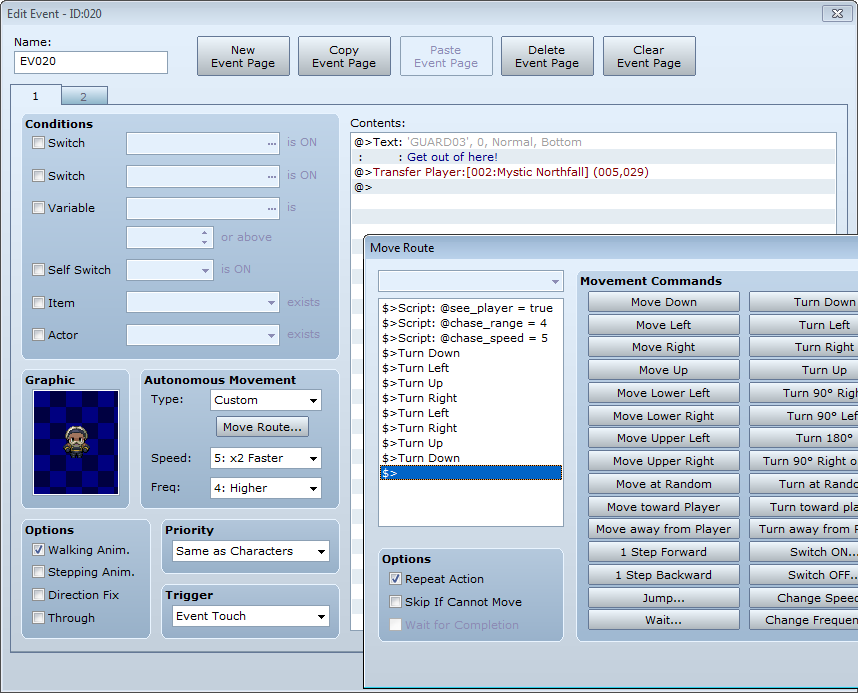Open the Autonomous Movement Type dropdown
This screenshot has height=693, width=858.
[x=266, y=400]
